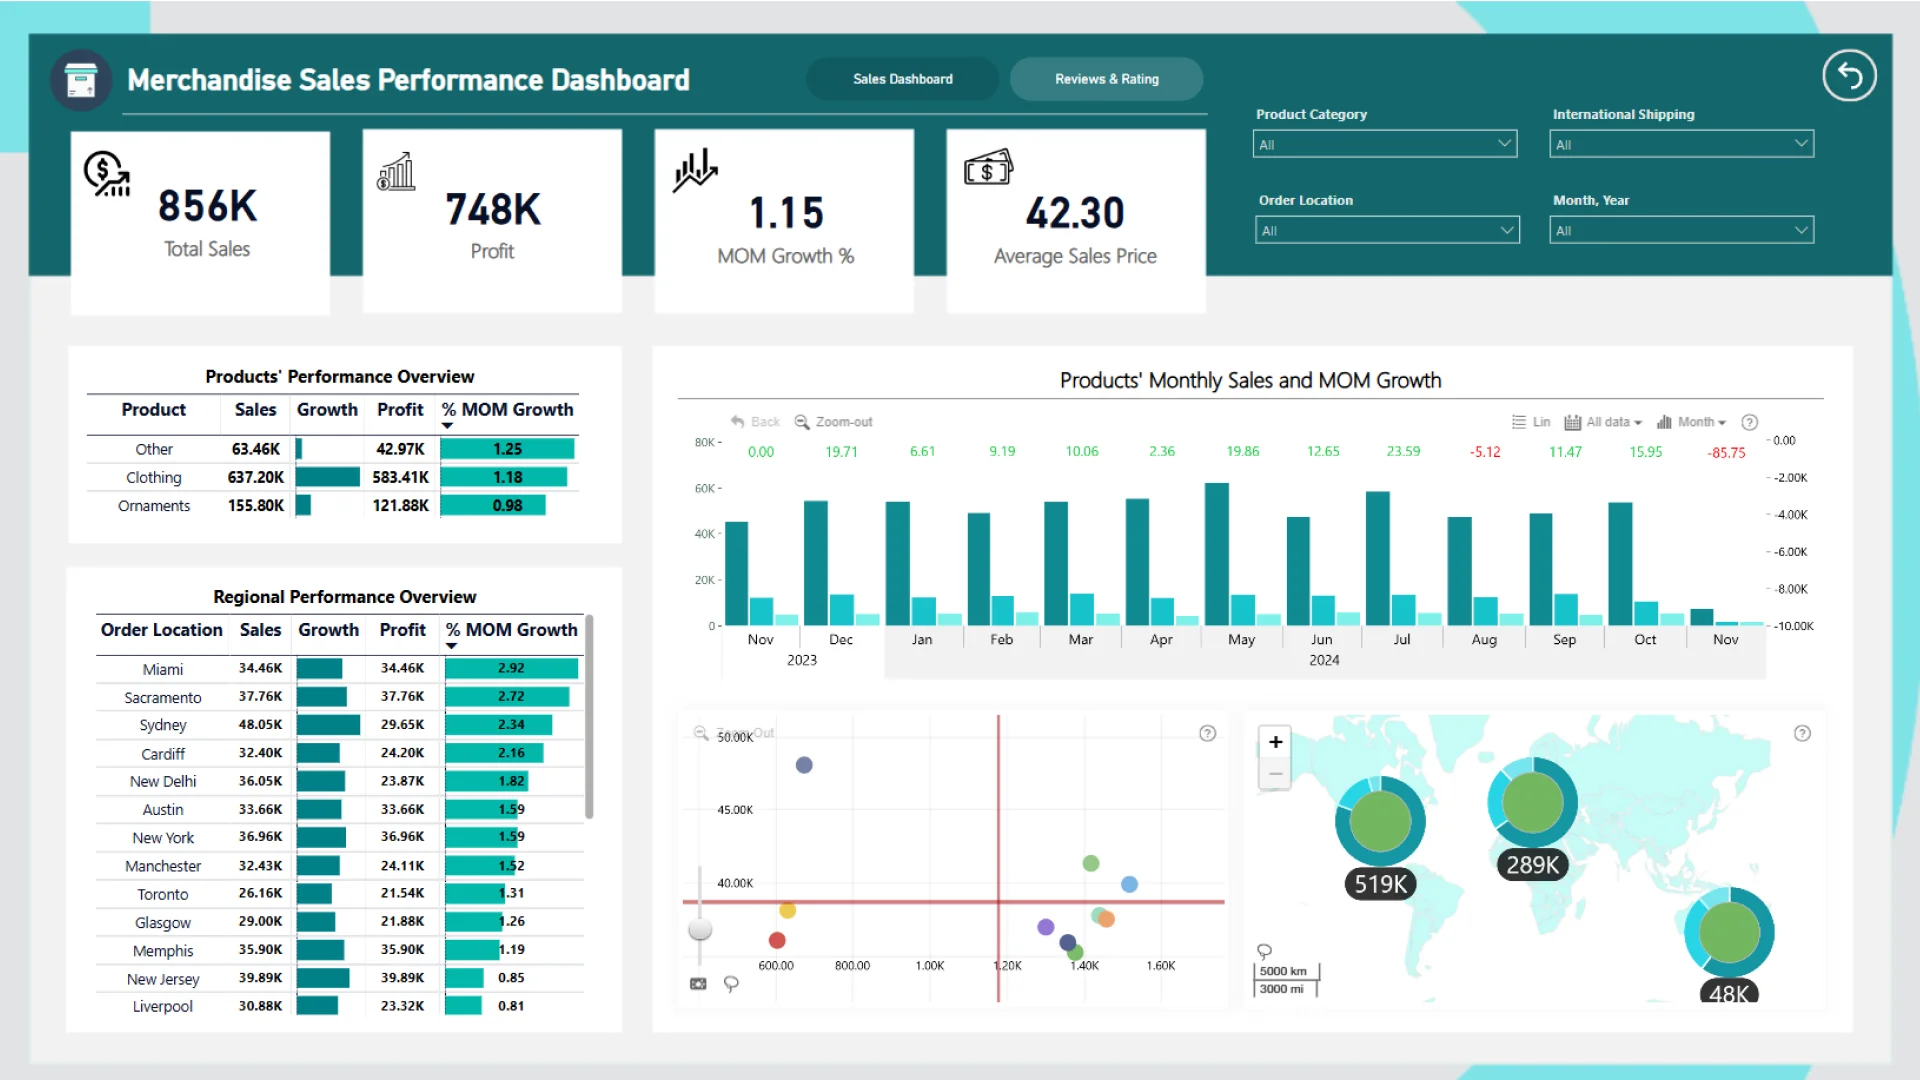The width and height of the screenshot is (1920, 1080).
Task: Select Sacramento in regional table
Action: (x=340, y=697)
